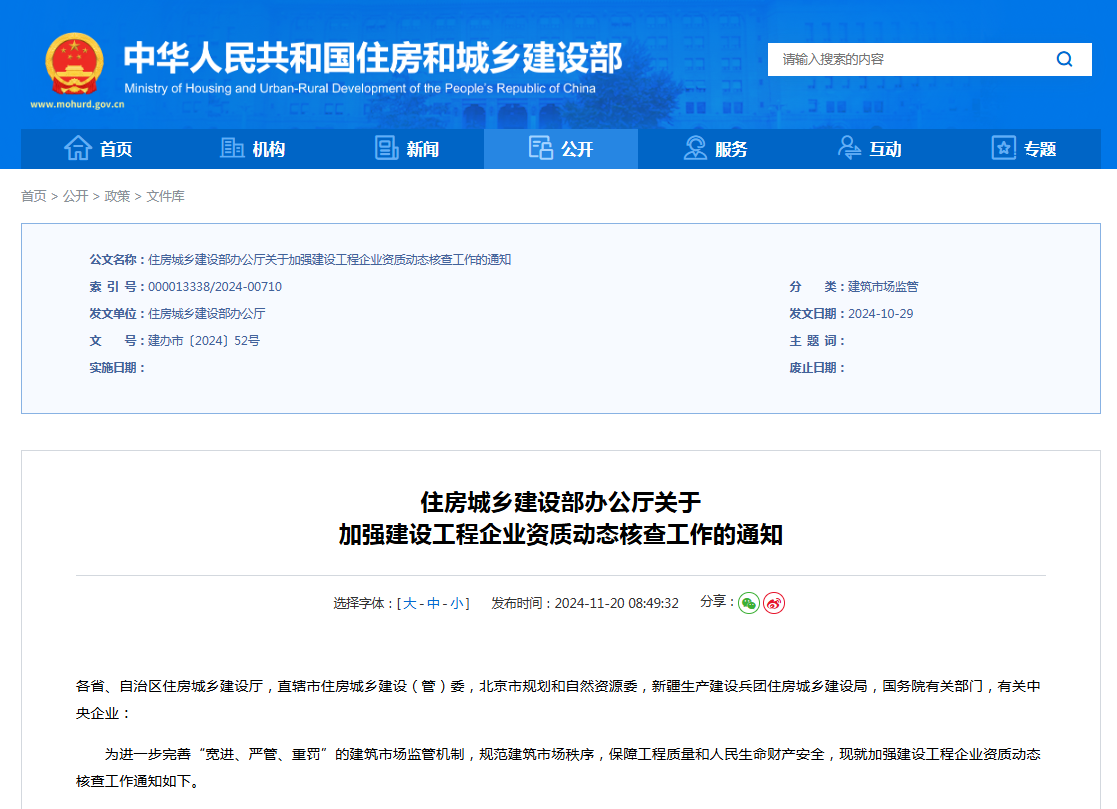Click the 机构 building icon
The width and height of the screenshot is (1117, 809).
click(x=232, y=148)
